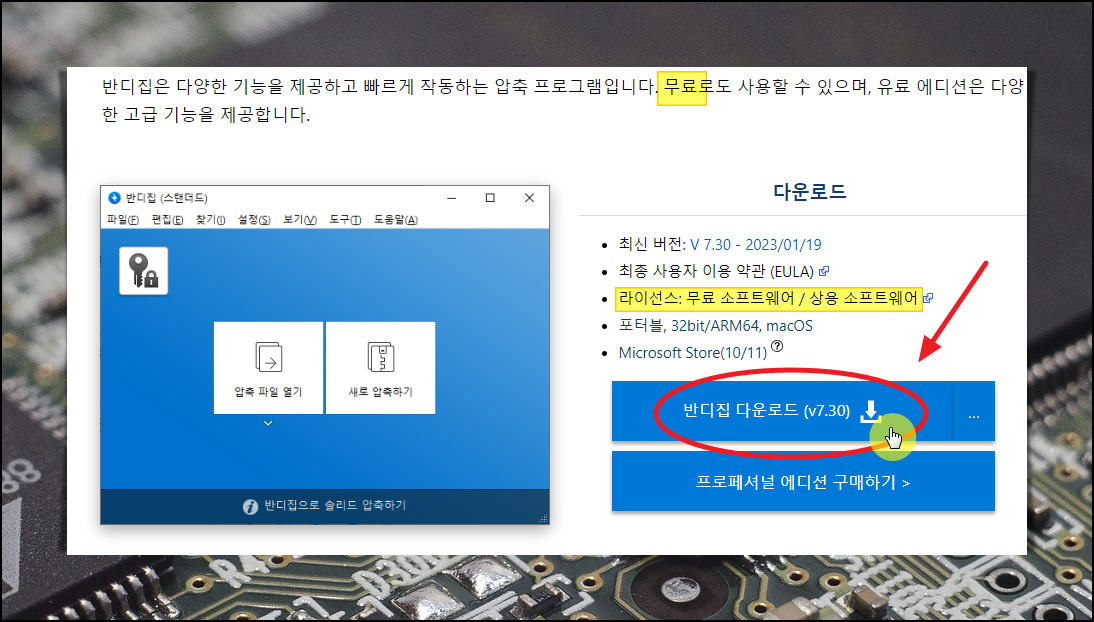Click the key and lock password icon
Viewport: 1094px width, 622px height.
(x=144, y=271)
